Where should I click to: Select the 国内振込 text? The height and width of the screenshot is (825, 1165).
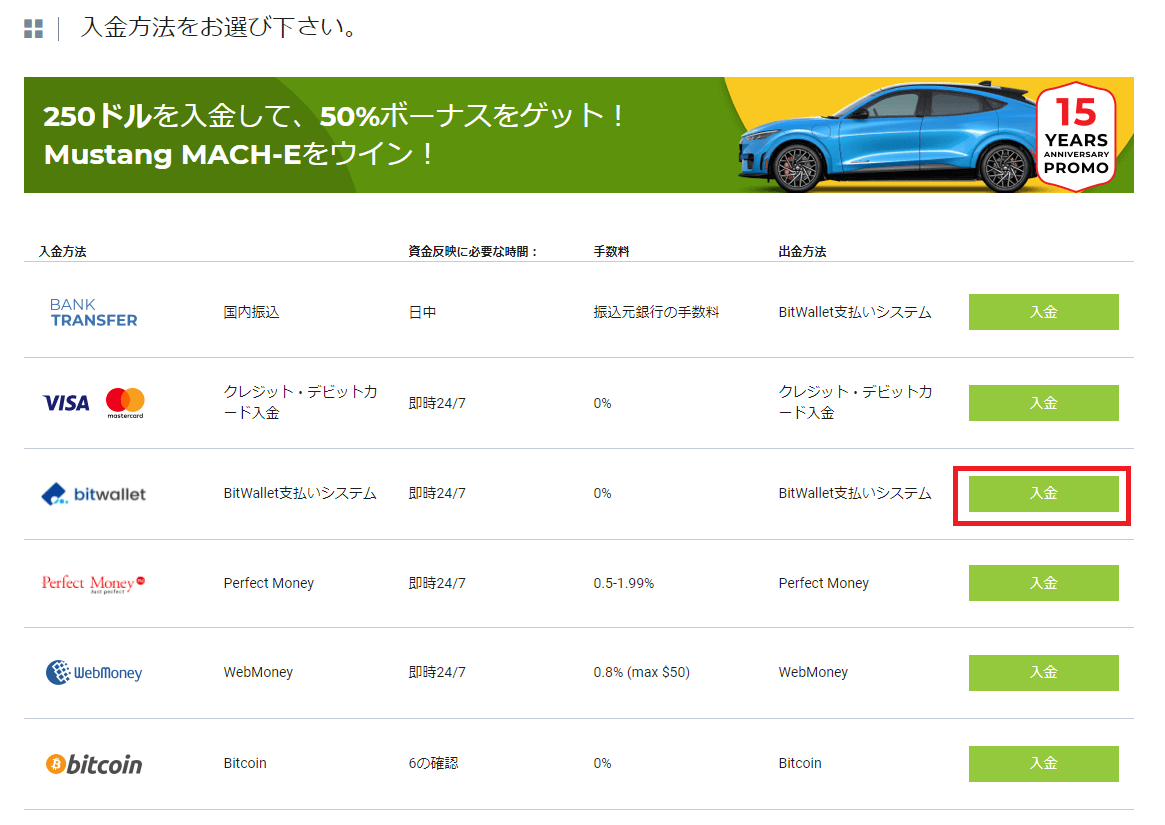[251, 312]
